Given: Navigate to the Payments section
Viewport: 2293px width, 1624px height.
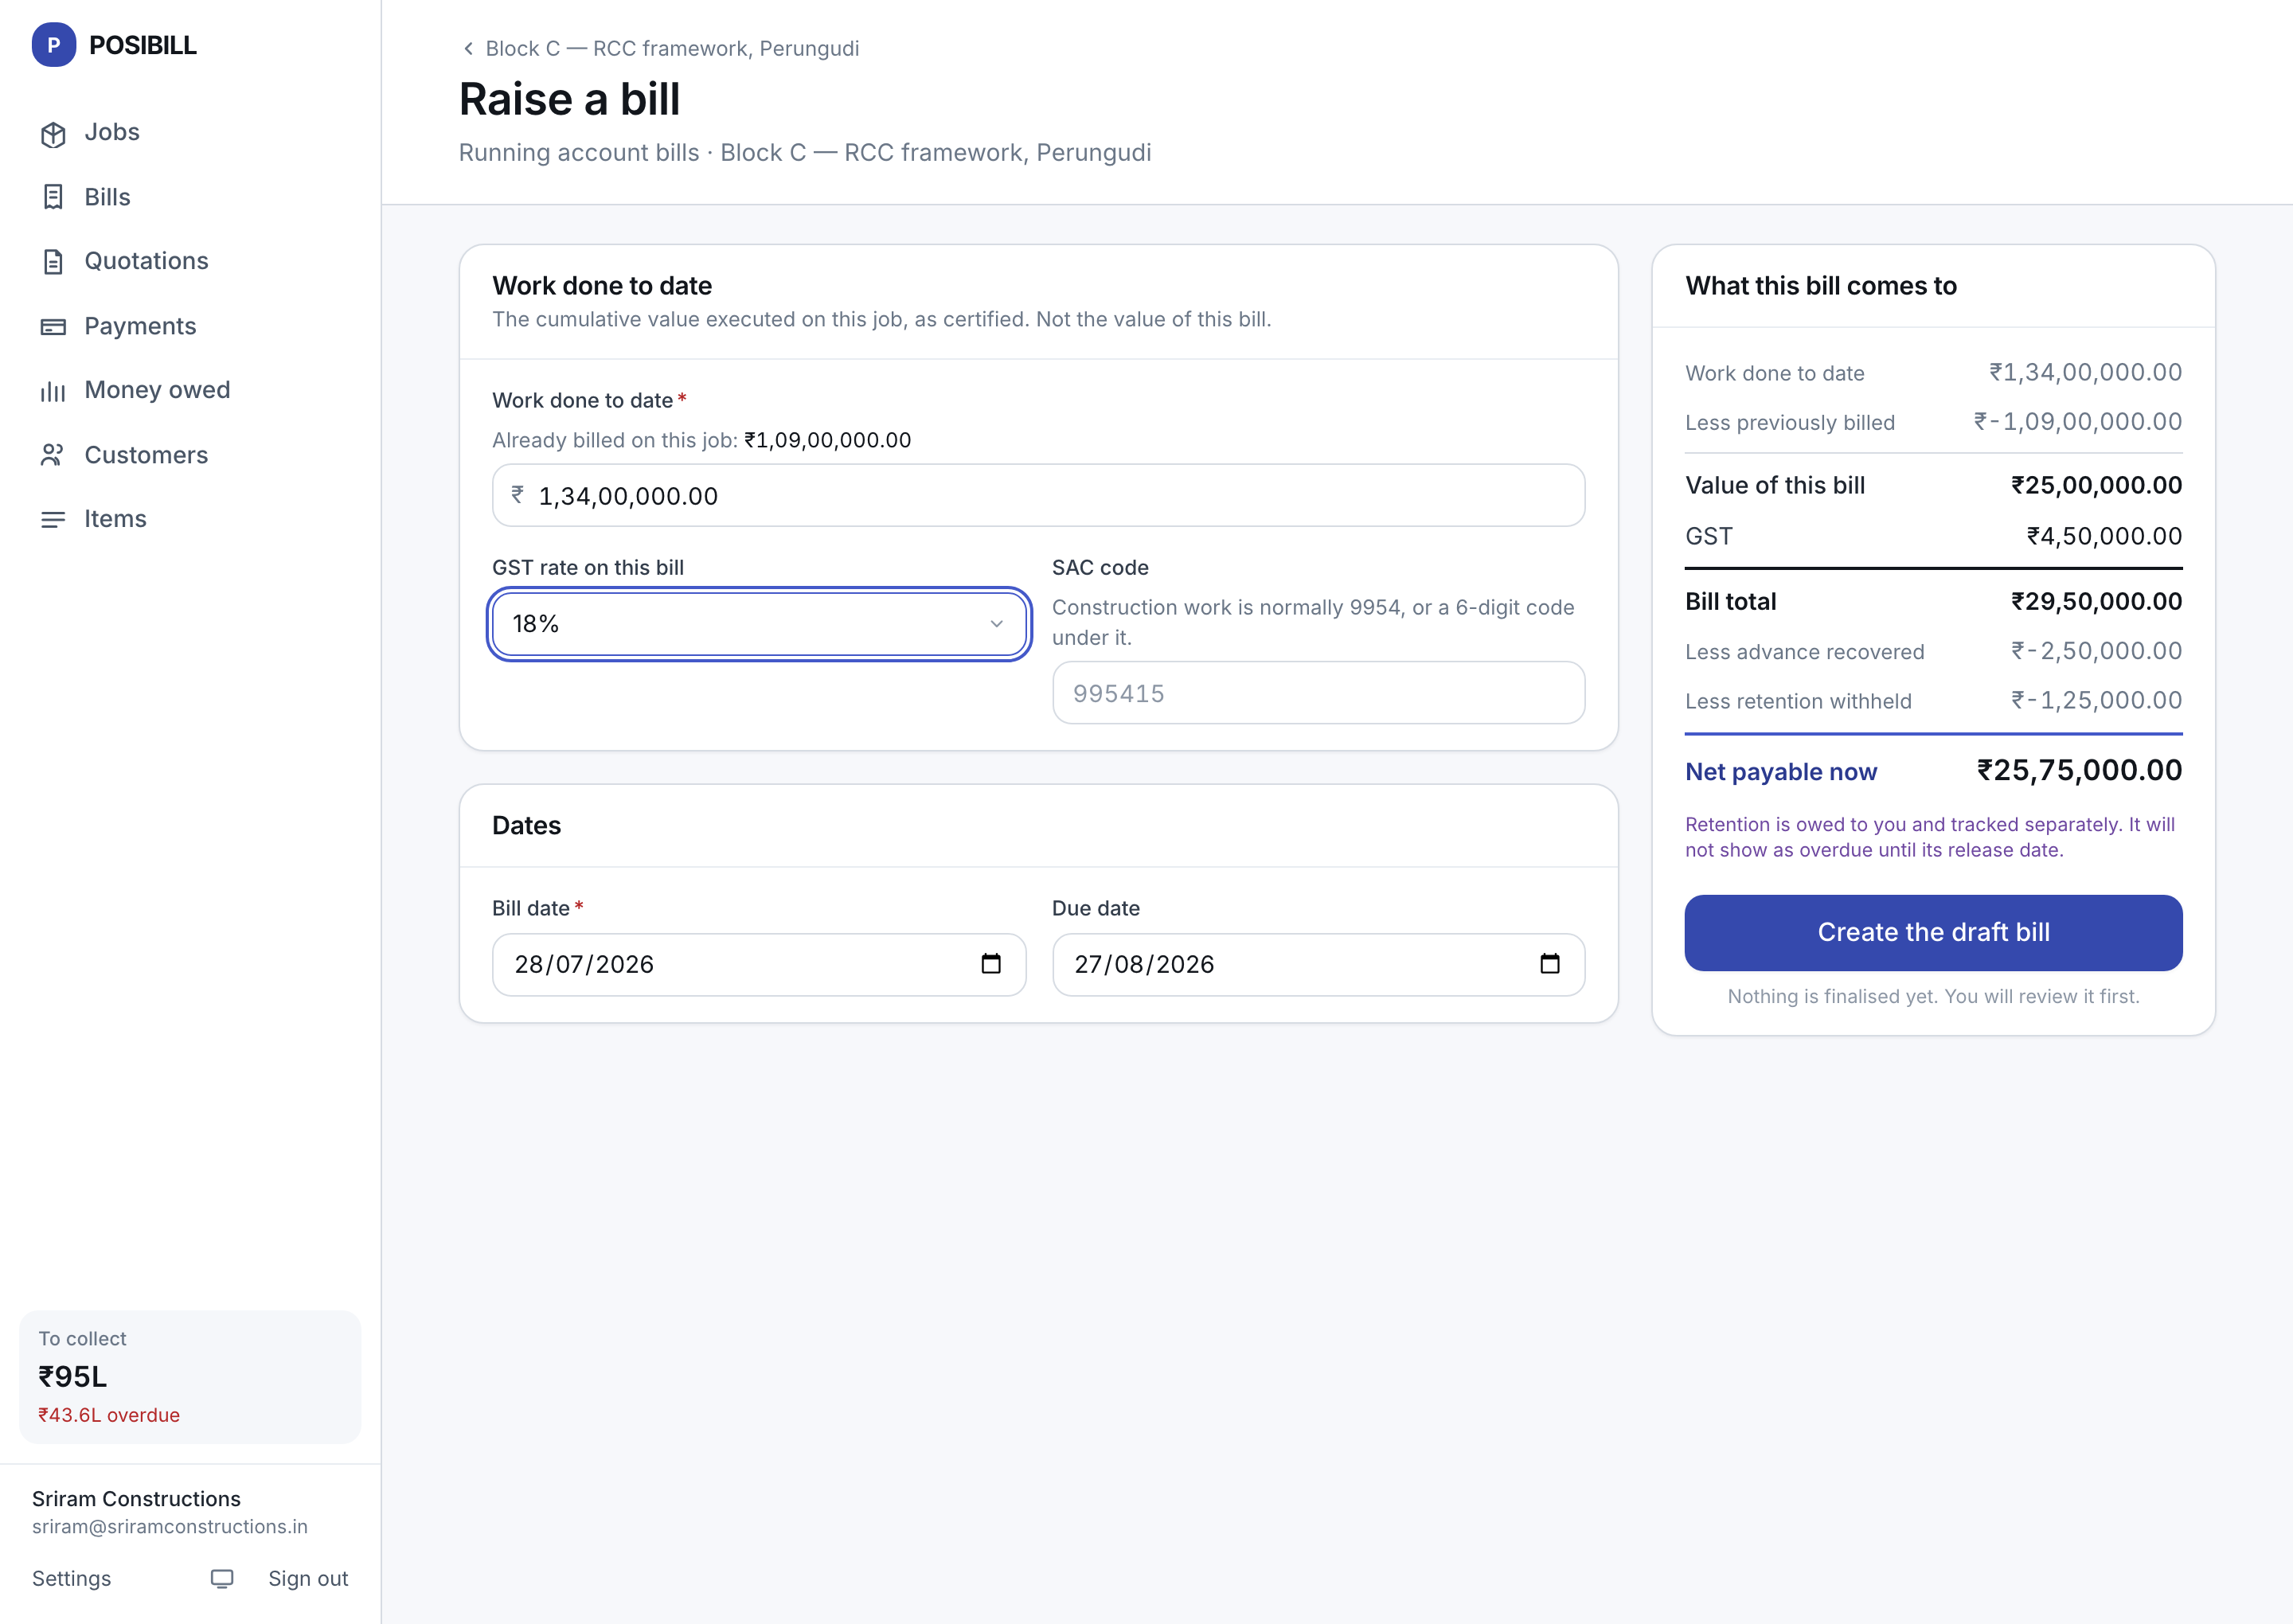Looking at the screenshot, I should pos(190,326).
